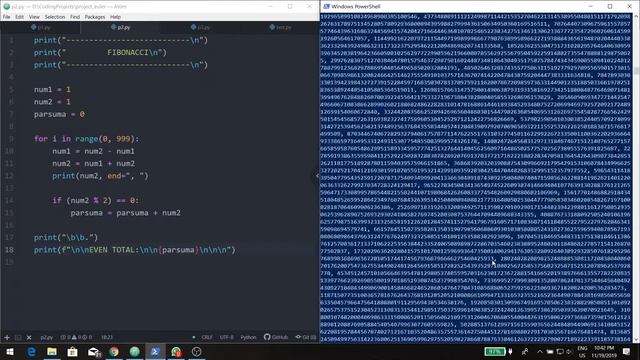
Task: Show hidden system tray icons
Action: click(x=540, y=352)
